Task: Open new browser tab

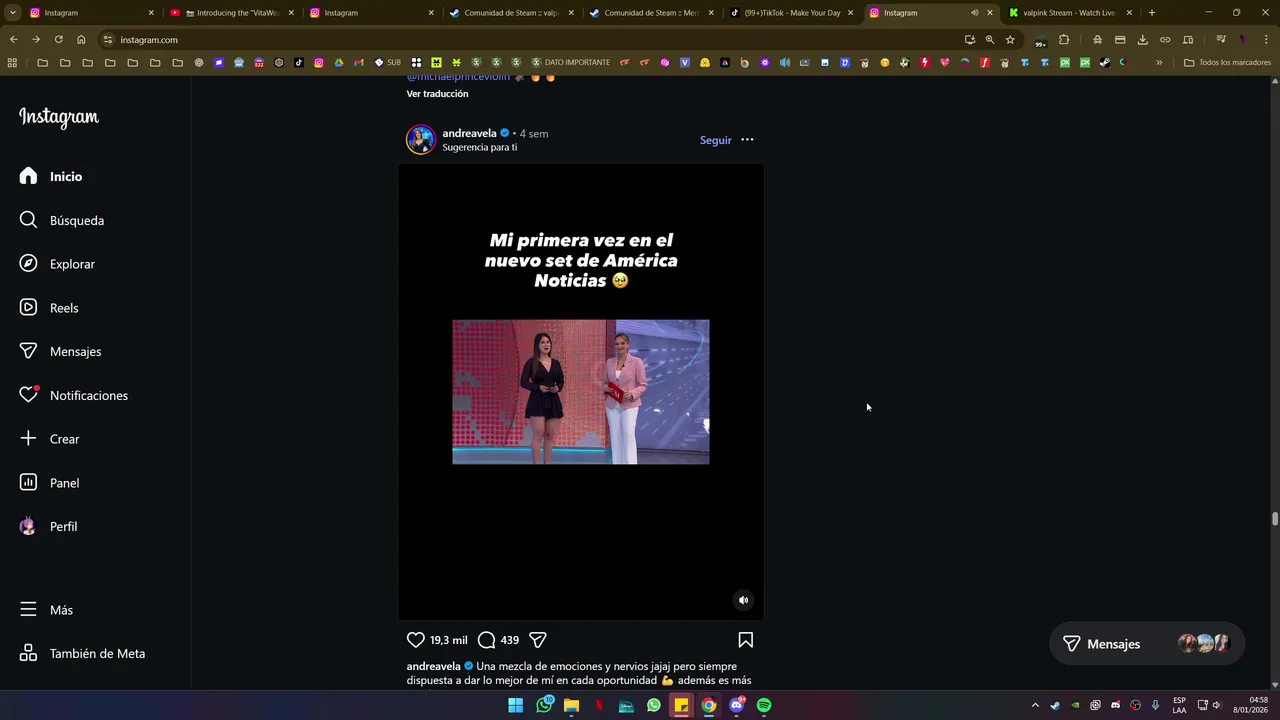Action: (1152, 13)
